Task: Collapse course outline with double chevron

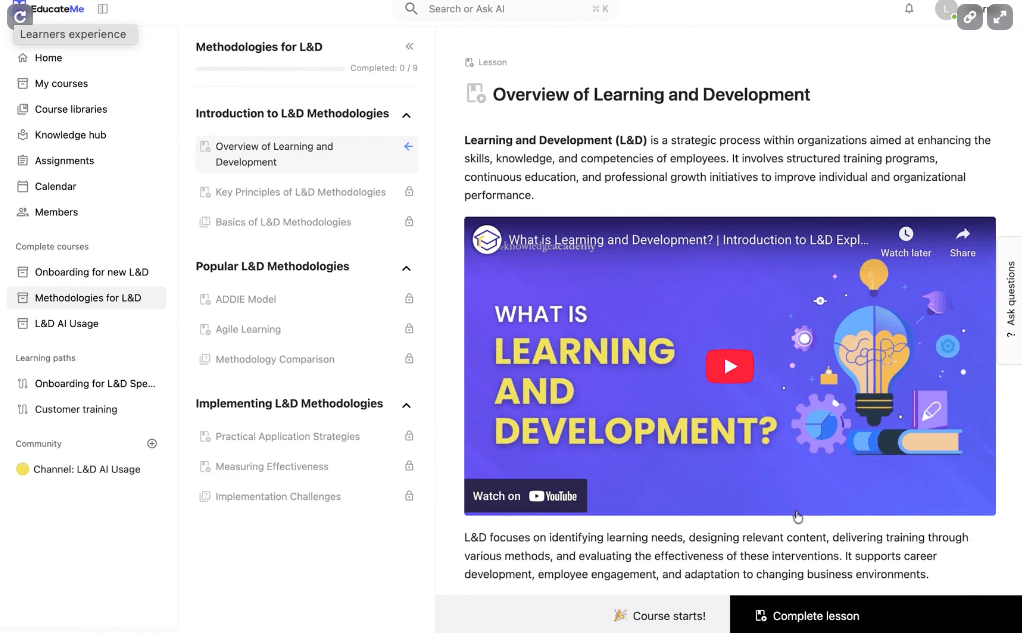Action: pos(409,47)
